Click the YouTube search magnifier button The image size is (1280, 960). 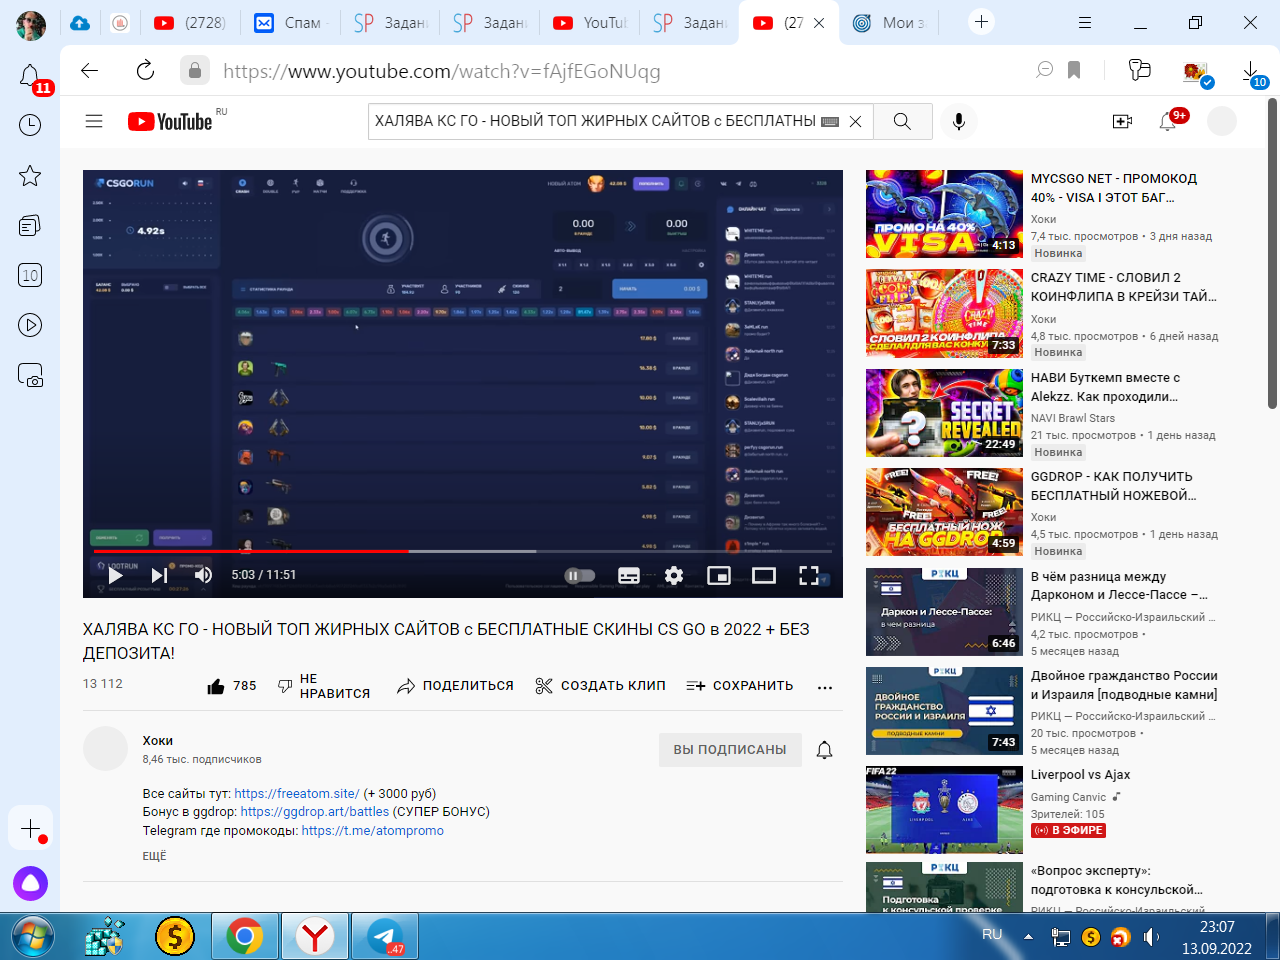[902, 121]
